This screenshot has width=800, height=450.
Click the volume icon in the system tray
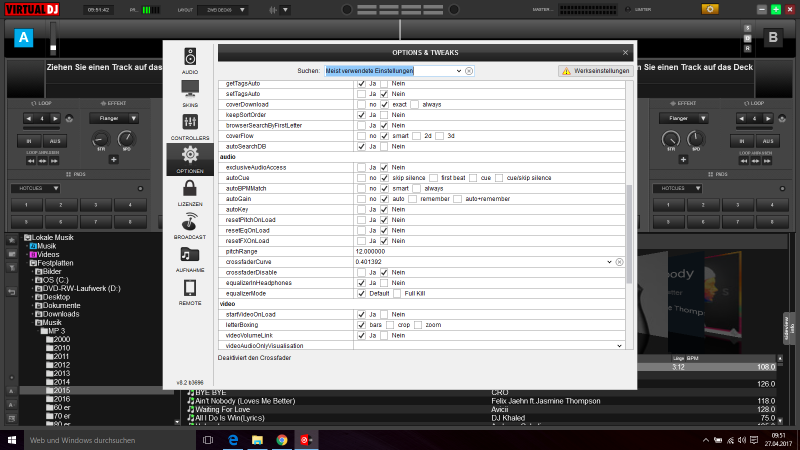point(742,440)
